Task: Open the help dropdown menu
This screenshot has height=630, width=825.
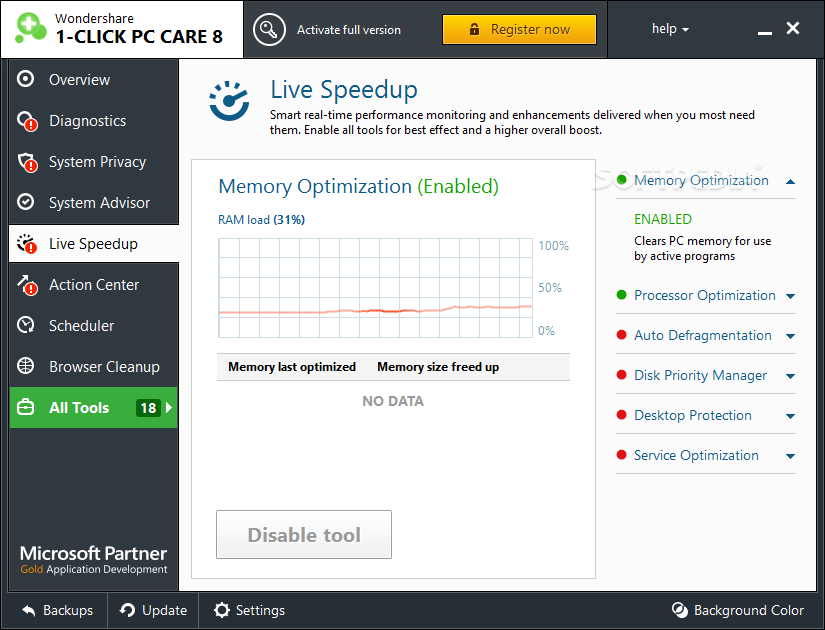Action: pyautogui.click(x=670, y=29)
